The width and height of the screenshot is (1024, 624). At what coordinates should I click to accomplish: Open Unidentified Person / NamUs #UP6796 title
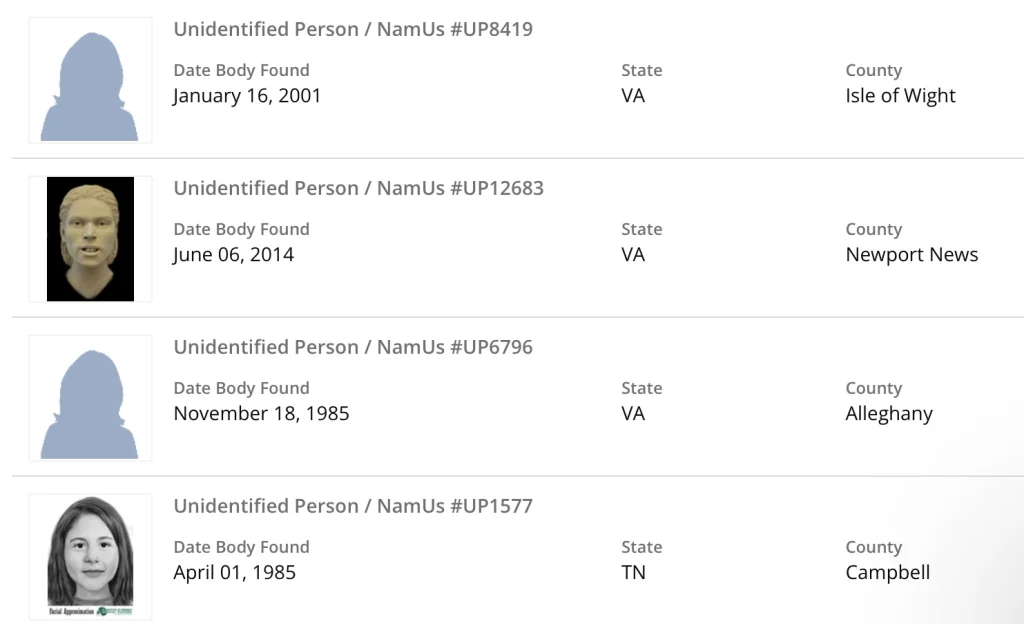tap(353, 347)
